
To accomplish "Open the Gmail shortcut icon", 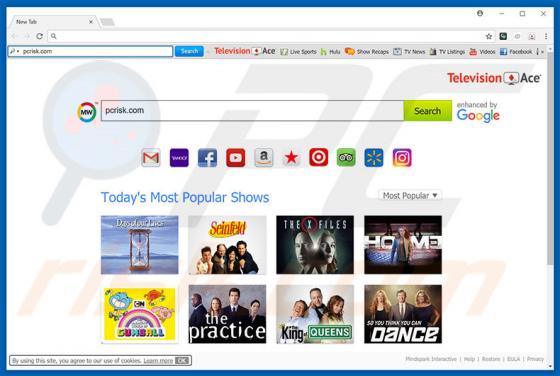I will pyautogui.click(x=151, y=157).
